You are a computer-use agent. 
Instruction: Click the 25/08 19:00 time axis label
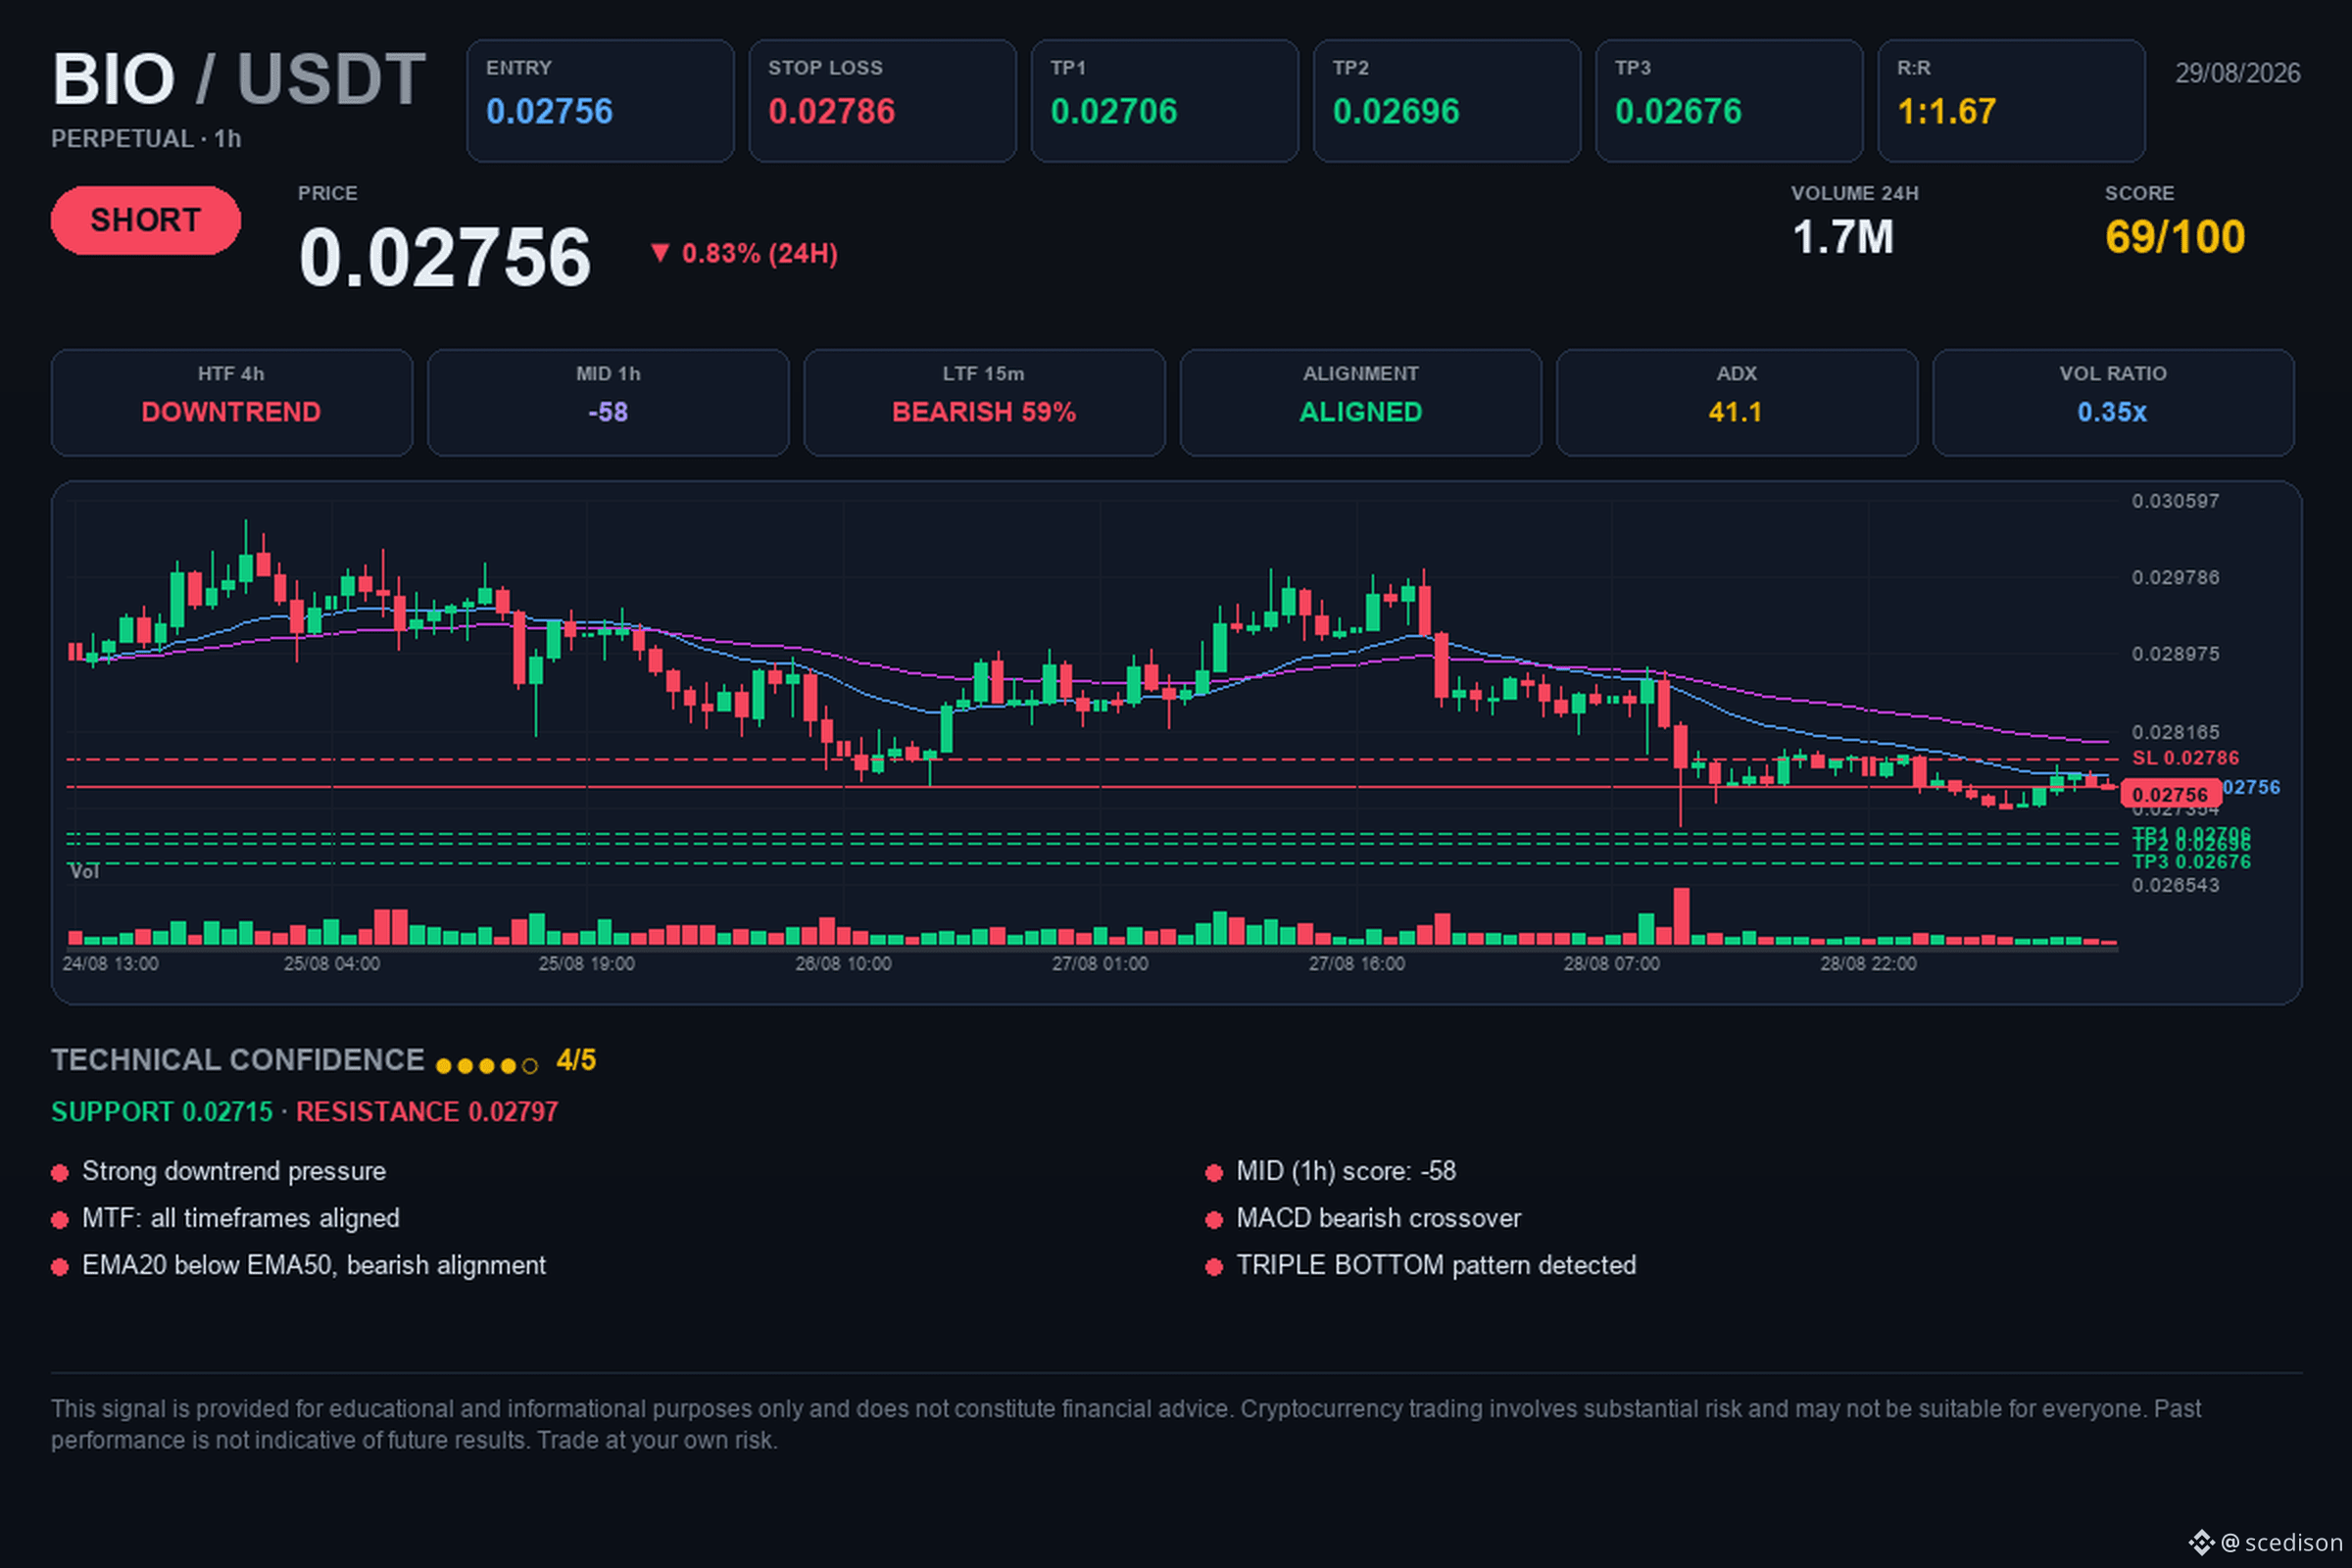click(x=587, y=964)
